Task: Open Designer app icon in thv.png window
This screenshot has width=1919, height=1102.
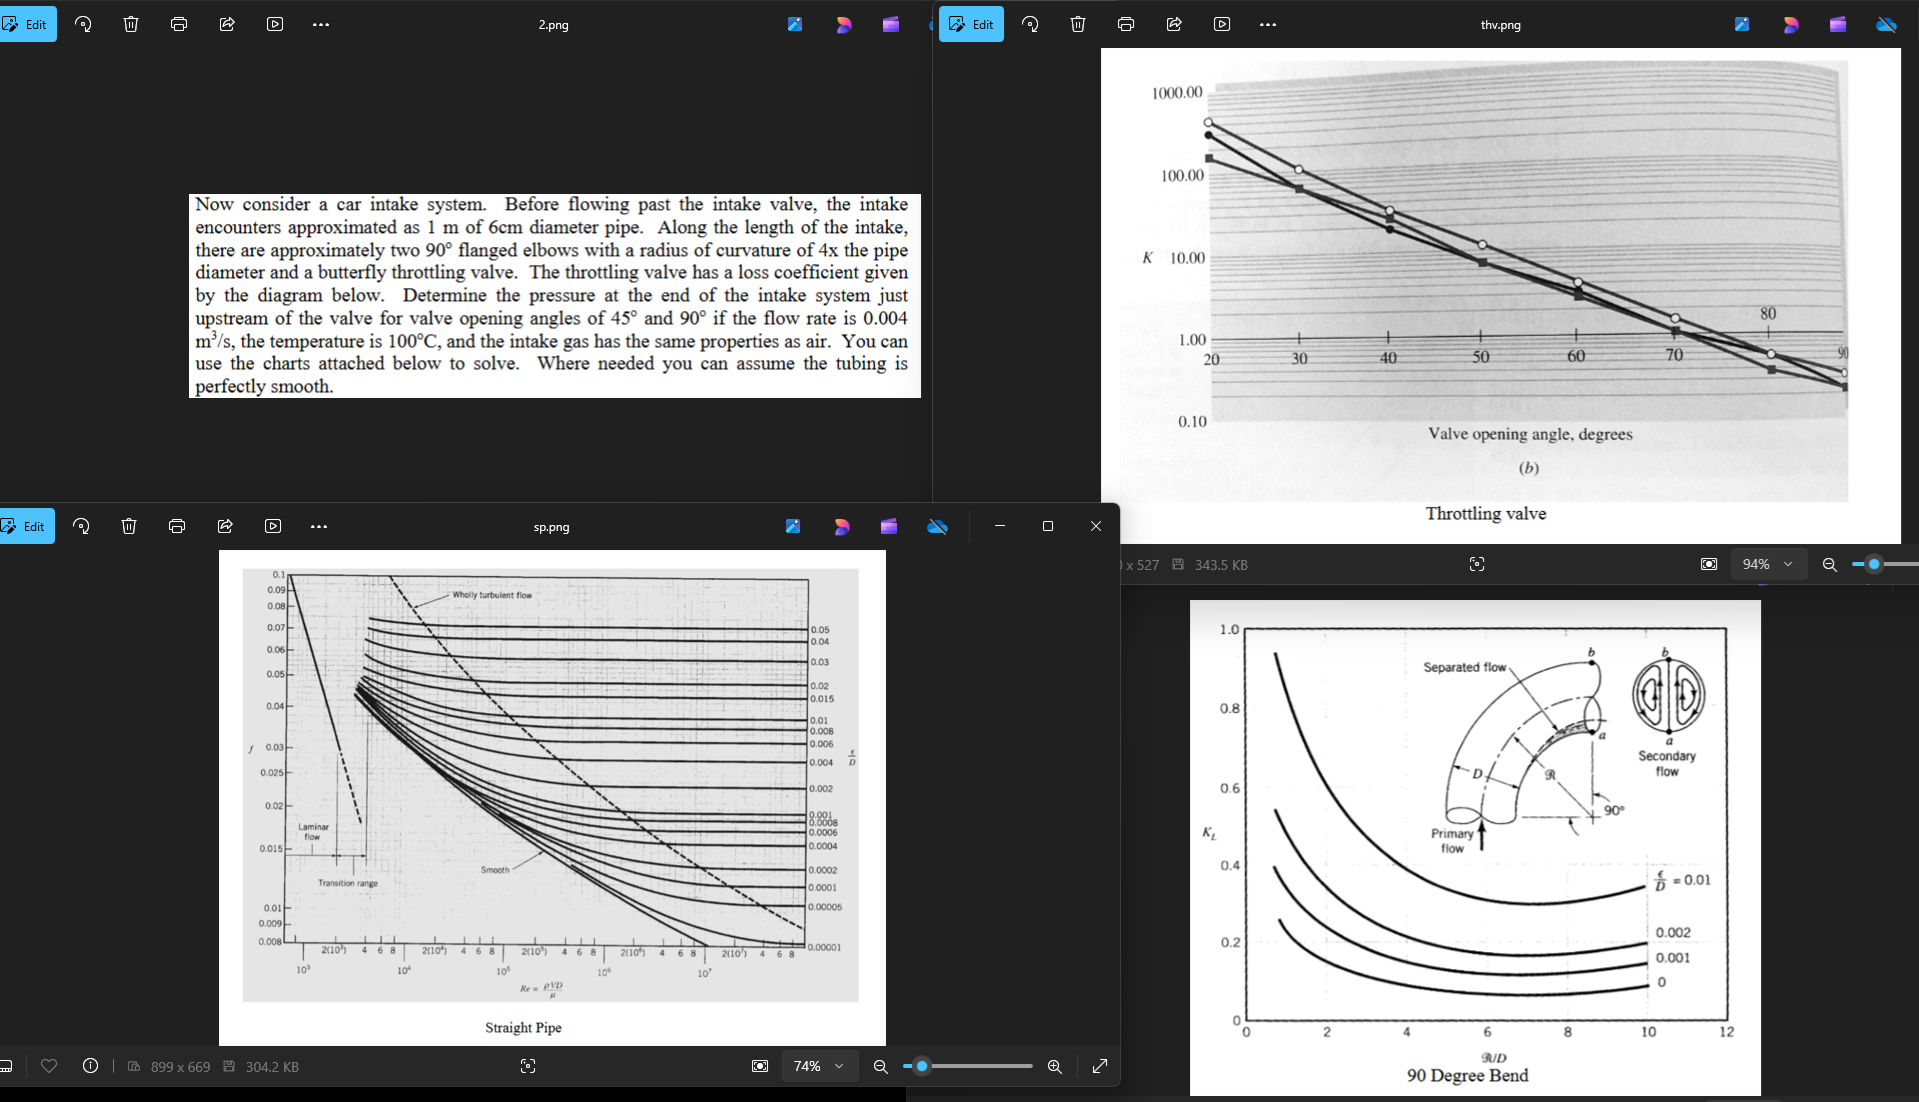Action: point(1790,24)
